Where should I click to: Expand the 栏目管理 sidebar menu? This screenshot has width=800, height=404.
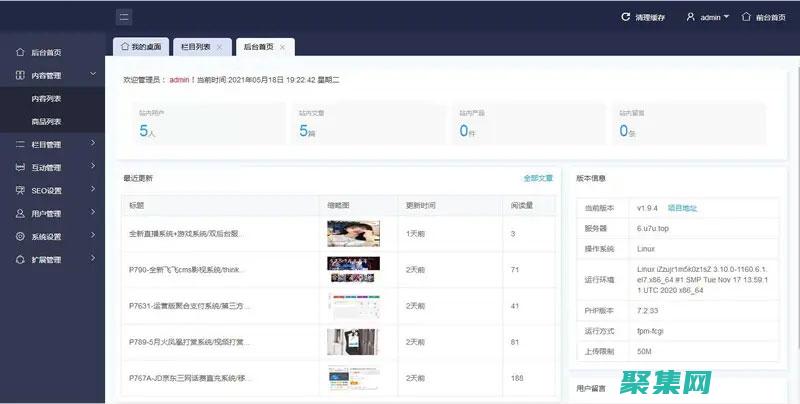[x=93, y=144]
